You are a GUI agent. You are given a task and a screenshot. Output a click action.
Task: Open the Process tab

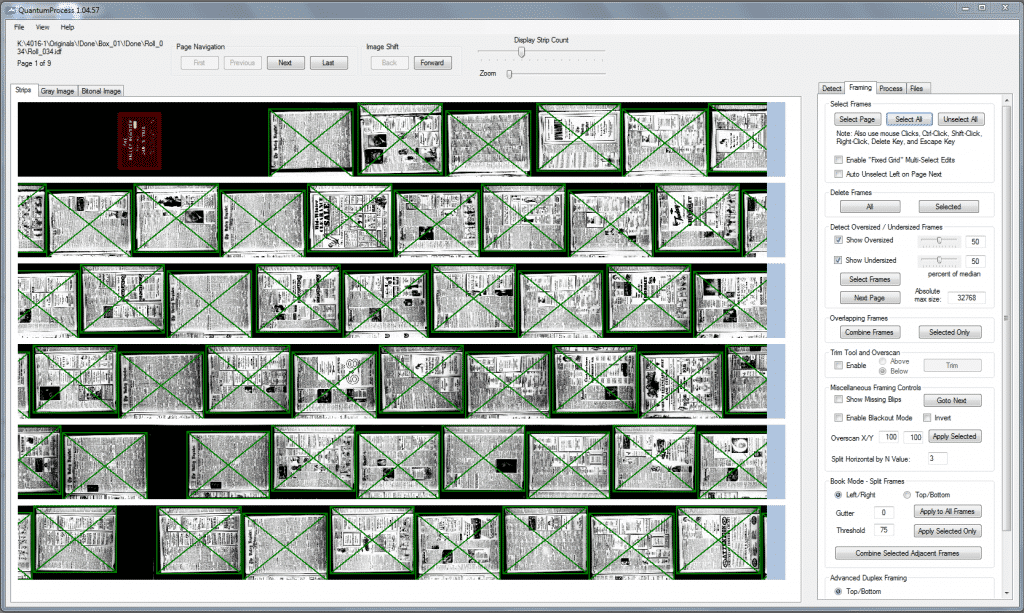891,88
